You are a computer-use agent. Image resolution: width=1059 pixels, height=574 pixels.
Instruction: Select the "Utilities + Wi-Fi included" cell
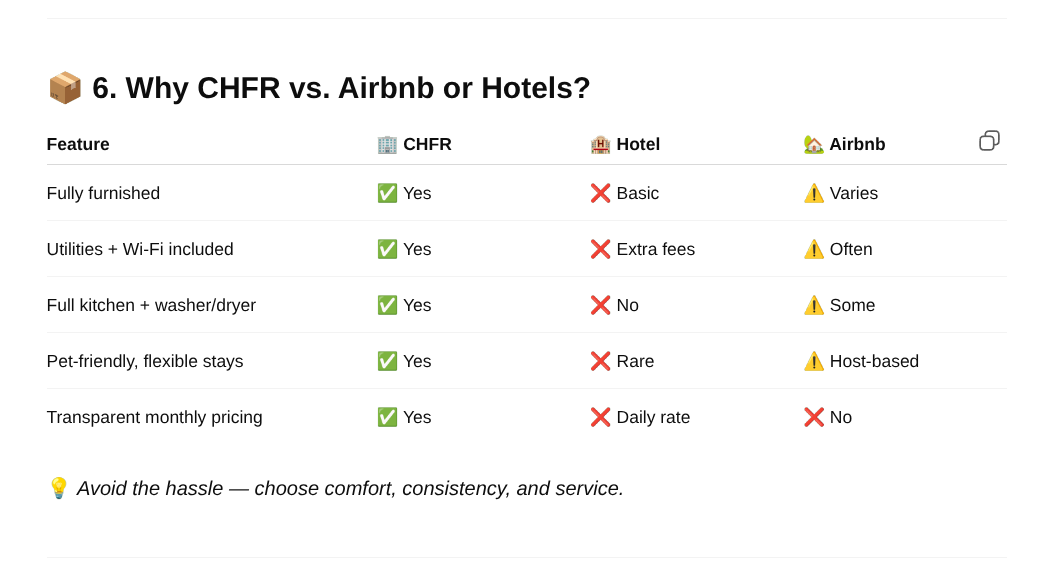pos(140,249)
